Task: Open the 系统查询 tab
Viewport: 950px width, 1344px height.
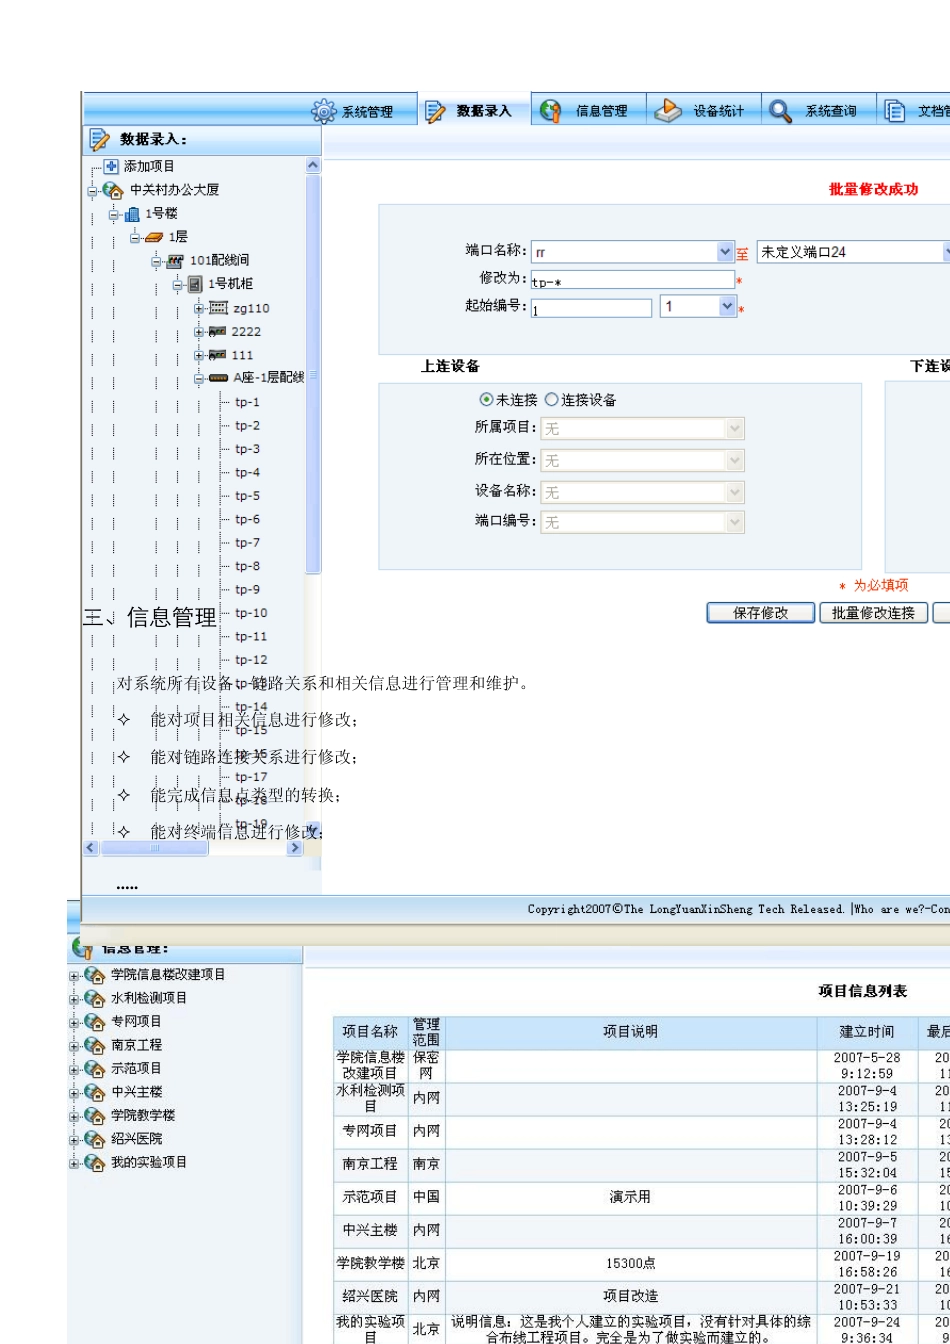Action: (x=830, y=111)
